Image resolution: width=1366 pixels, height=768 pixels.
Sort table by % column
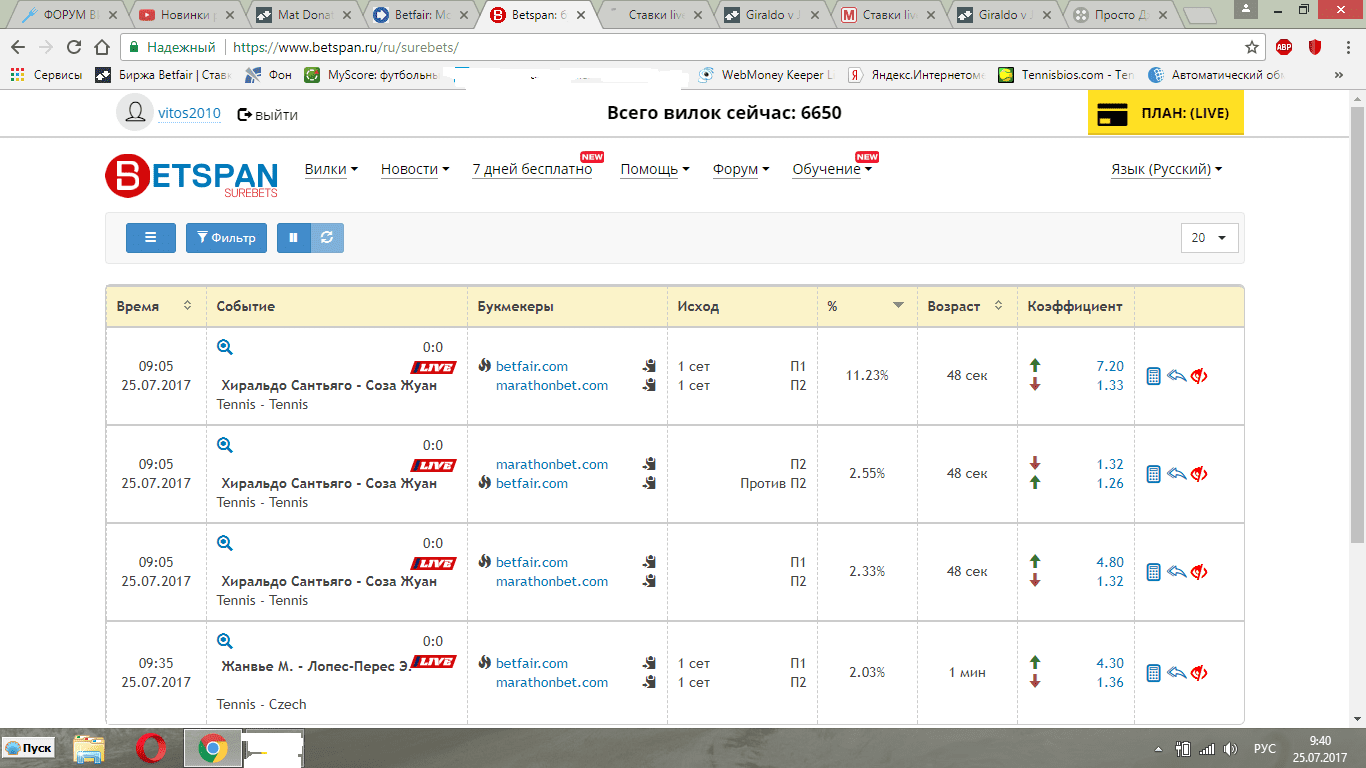898,305
